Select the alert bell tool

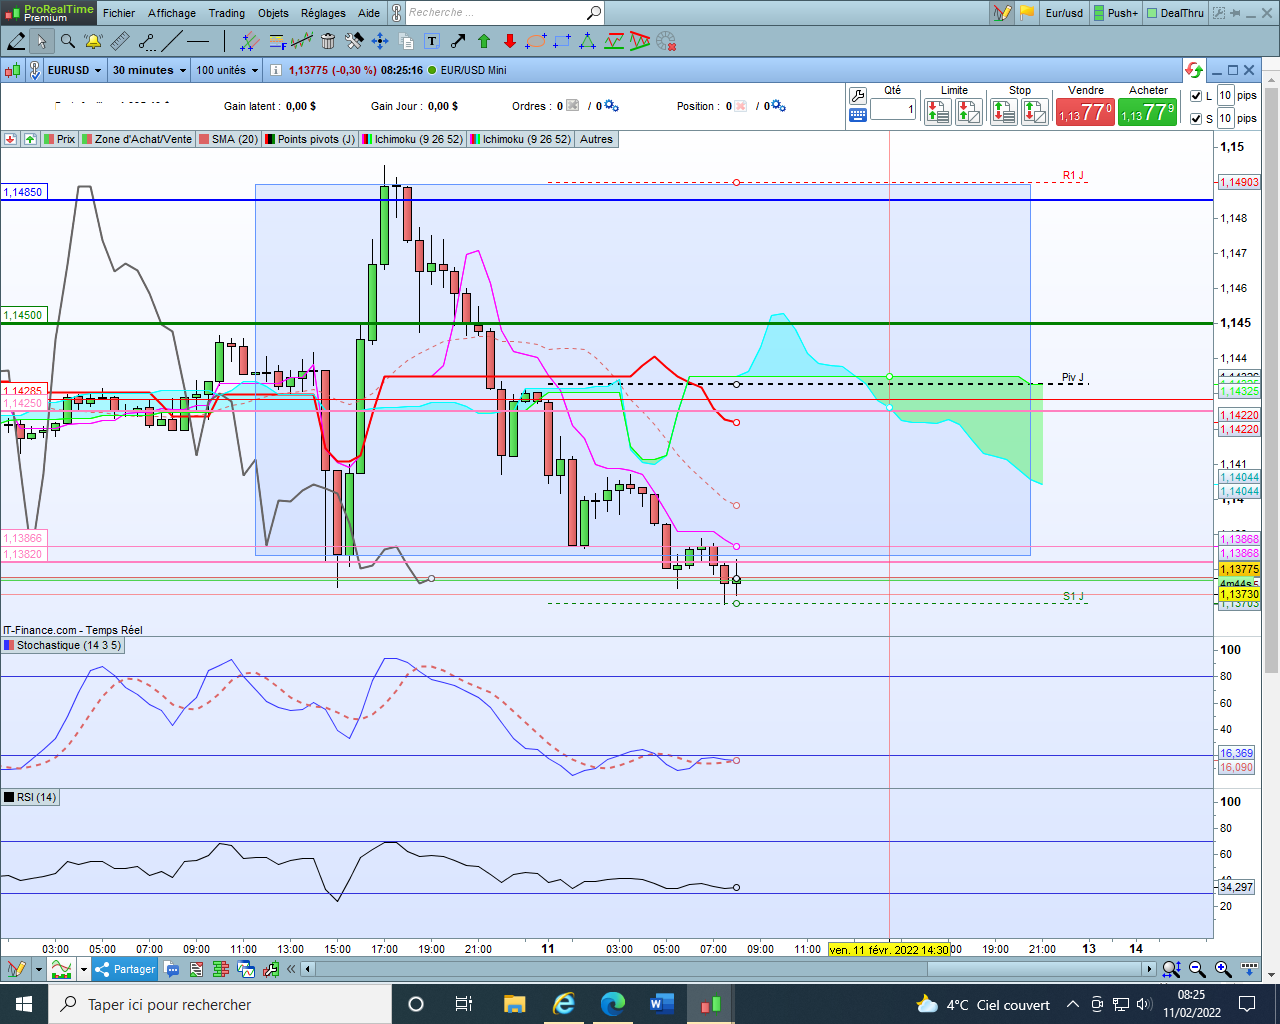[x=93, y=41]
